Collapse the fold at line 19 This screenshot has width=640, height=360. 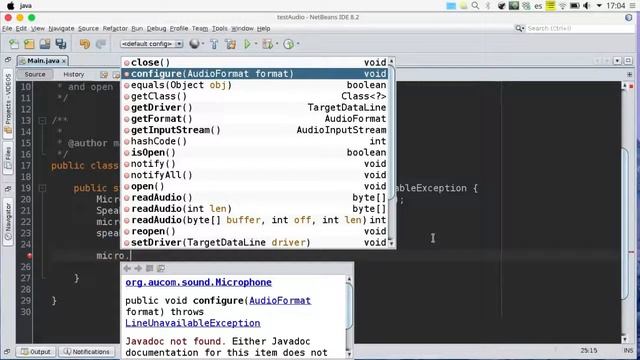[x=42, y=188]
